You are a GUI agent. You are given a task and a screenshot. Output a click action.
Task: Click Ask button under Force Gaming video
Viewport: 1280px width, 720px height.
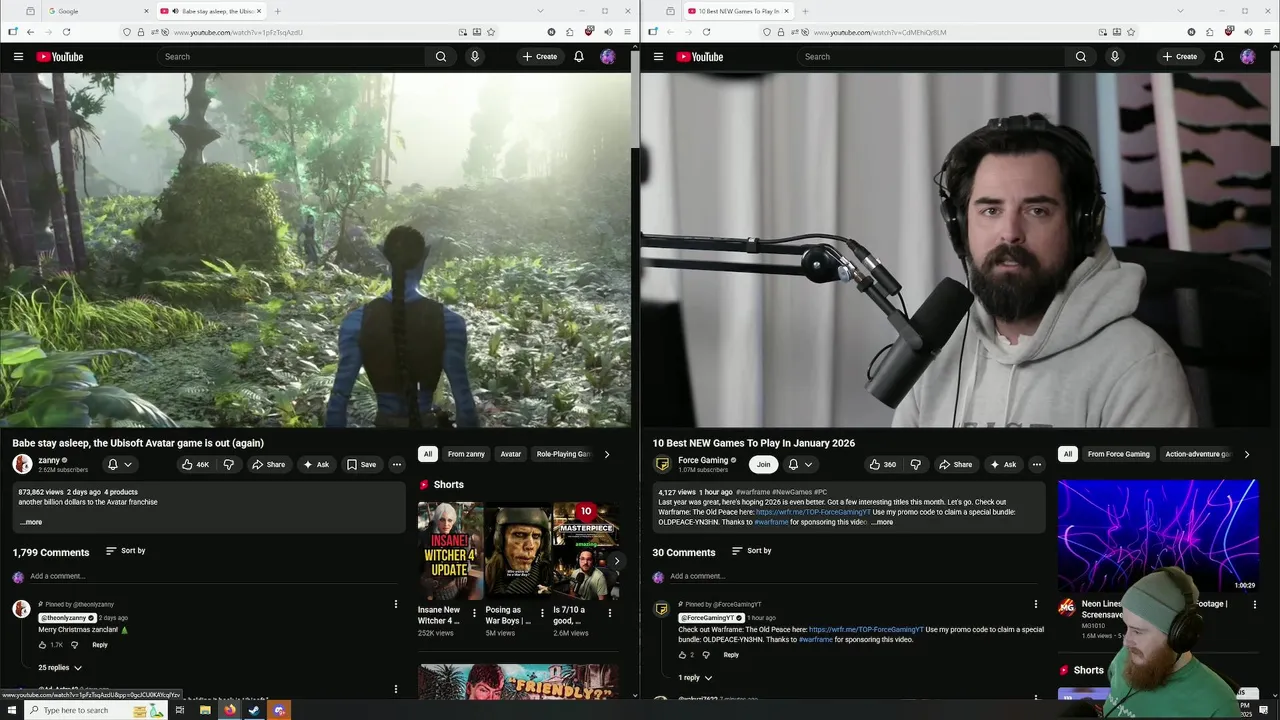click(x=1003, y=464)
